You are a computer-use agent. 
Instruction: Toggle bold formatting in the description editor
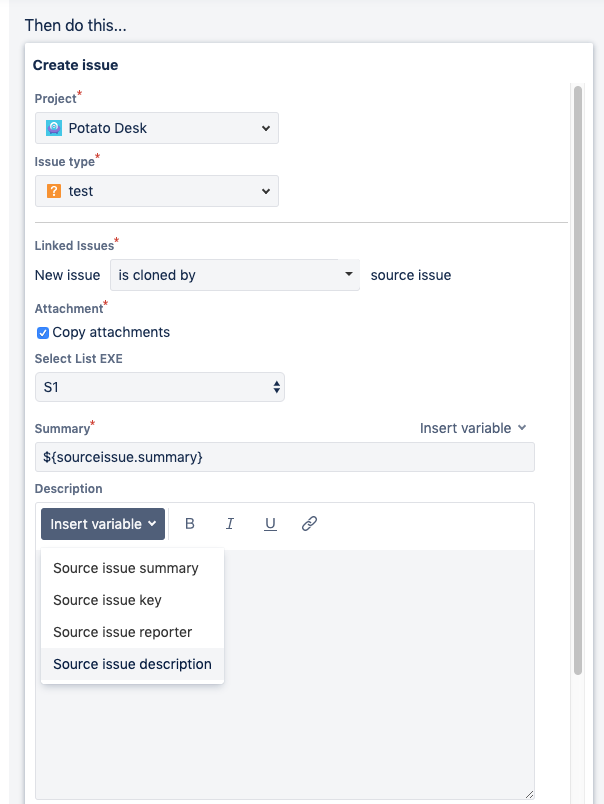coord(190,523)
